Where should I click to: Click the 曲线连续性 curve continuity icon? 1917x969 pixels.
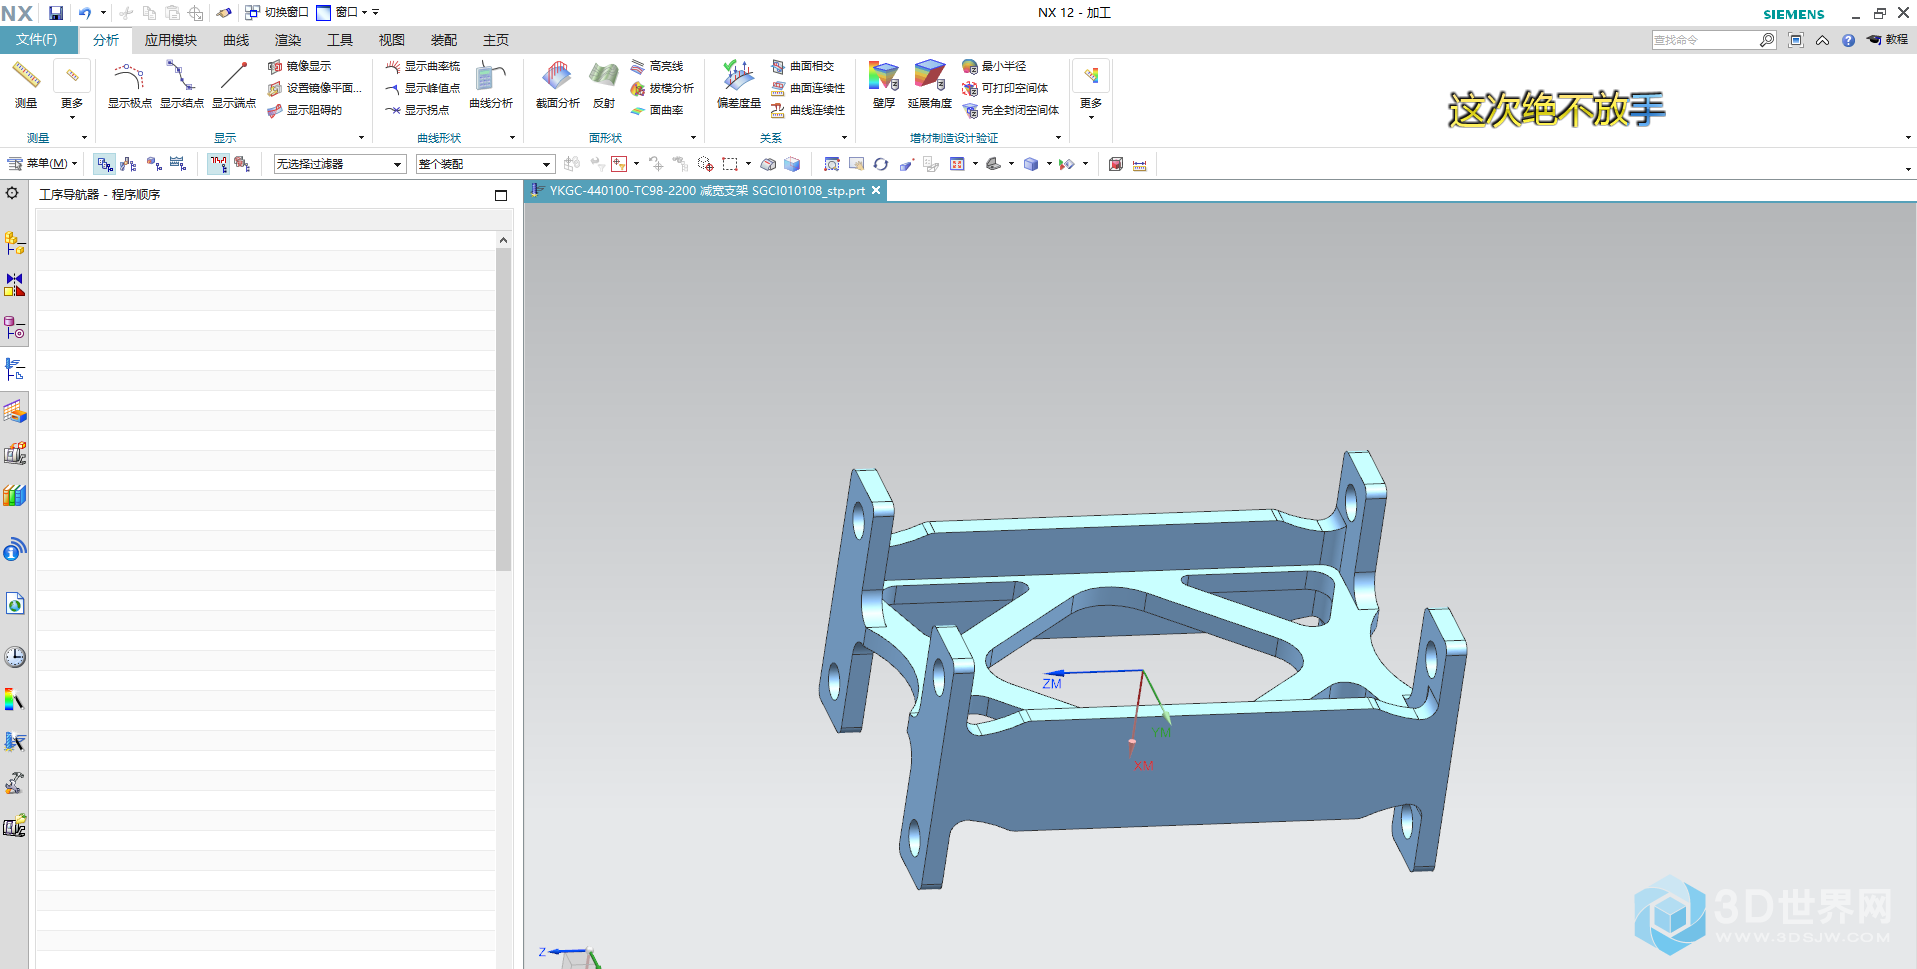pyautogui.click(x=778, y=110)
